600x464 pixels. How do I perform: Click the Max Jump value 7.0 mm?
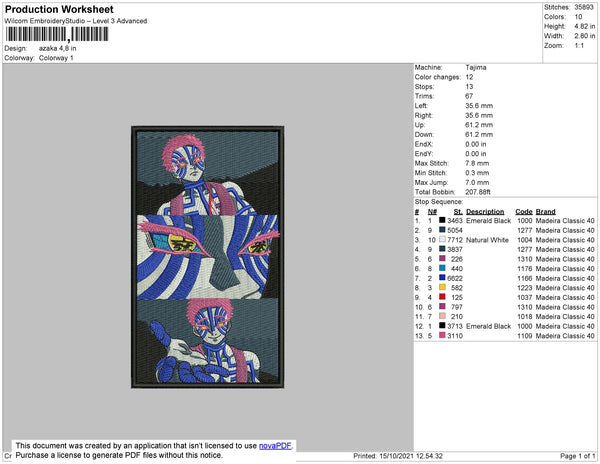pyautogui.click(x=477, y=182)
